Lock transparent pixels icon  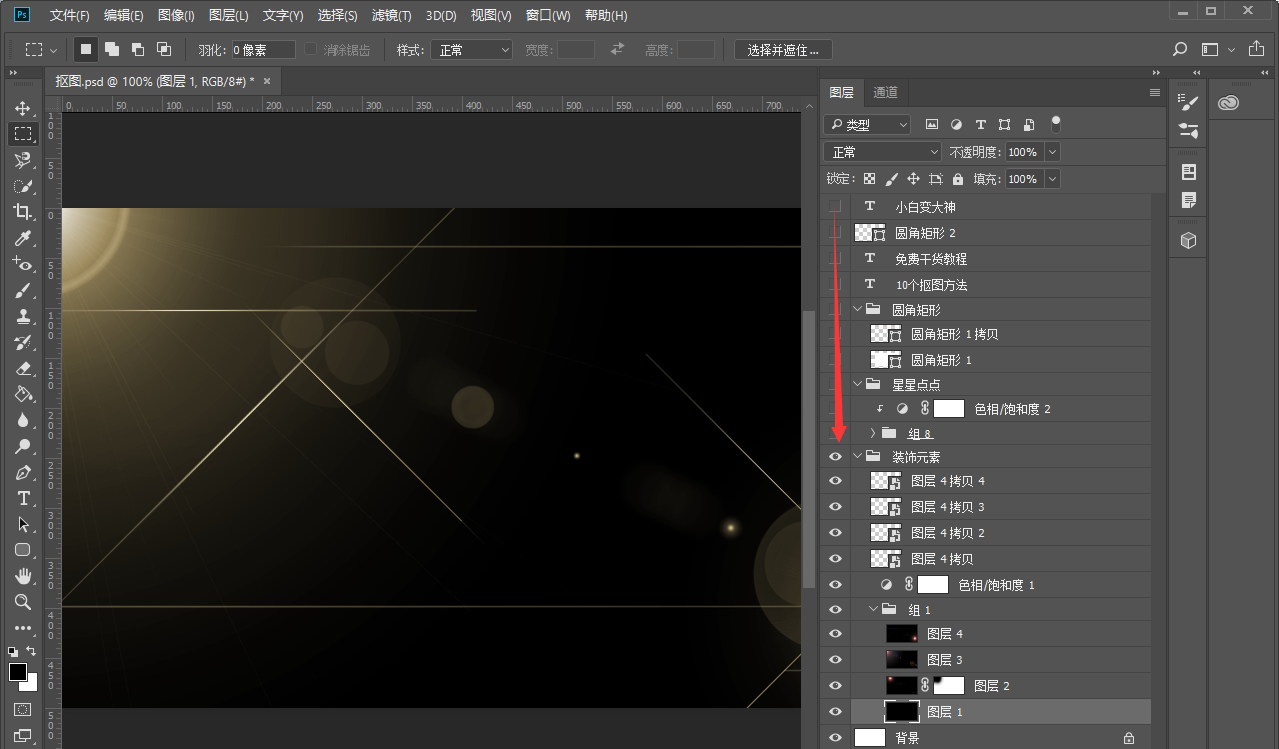click(x=869, y=179)
